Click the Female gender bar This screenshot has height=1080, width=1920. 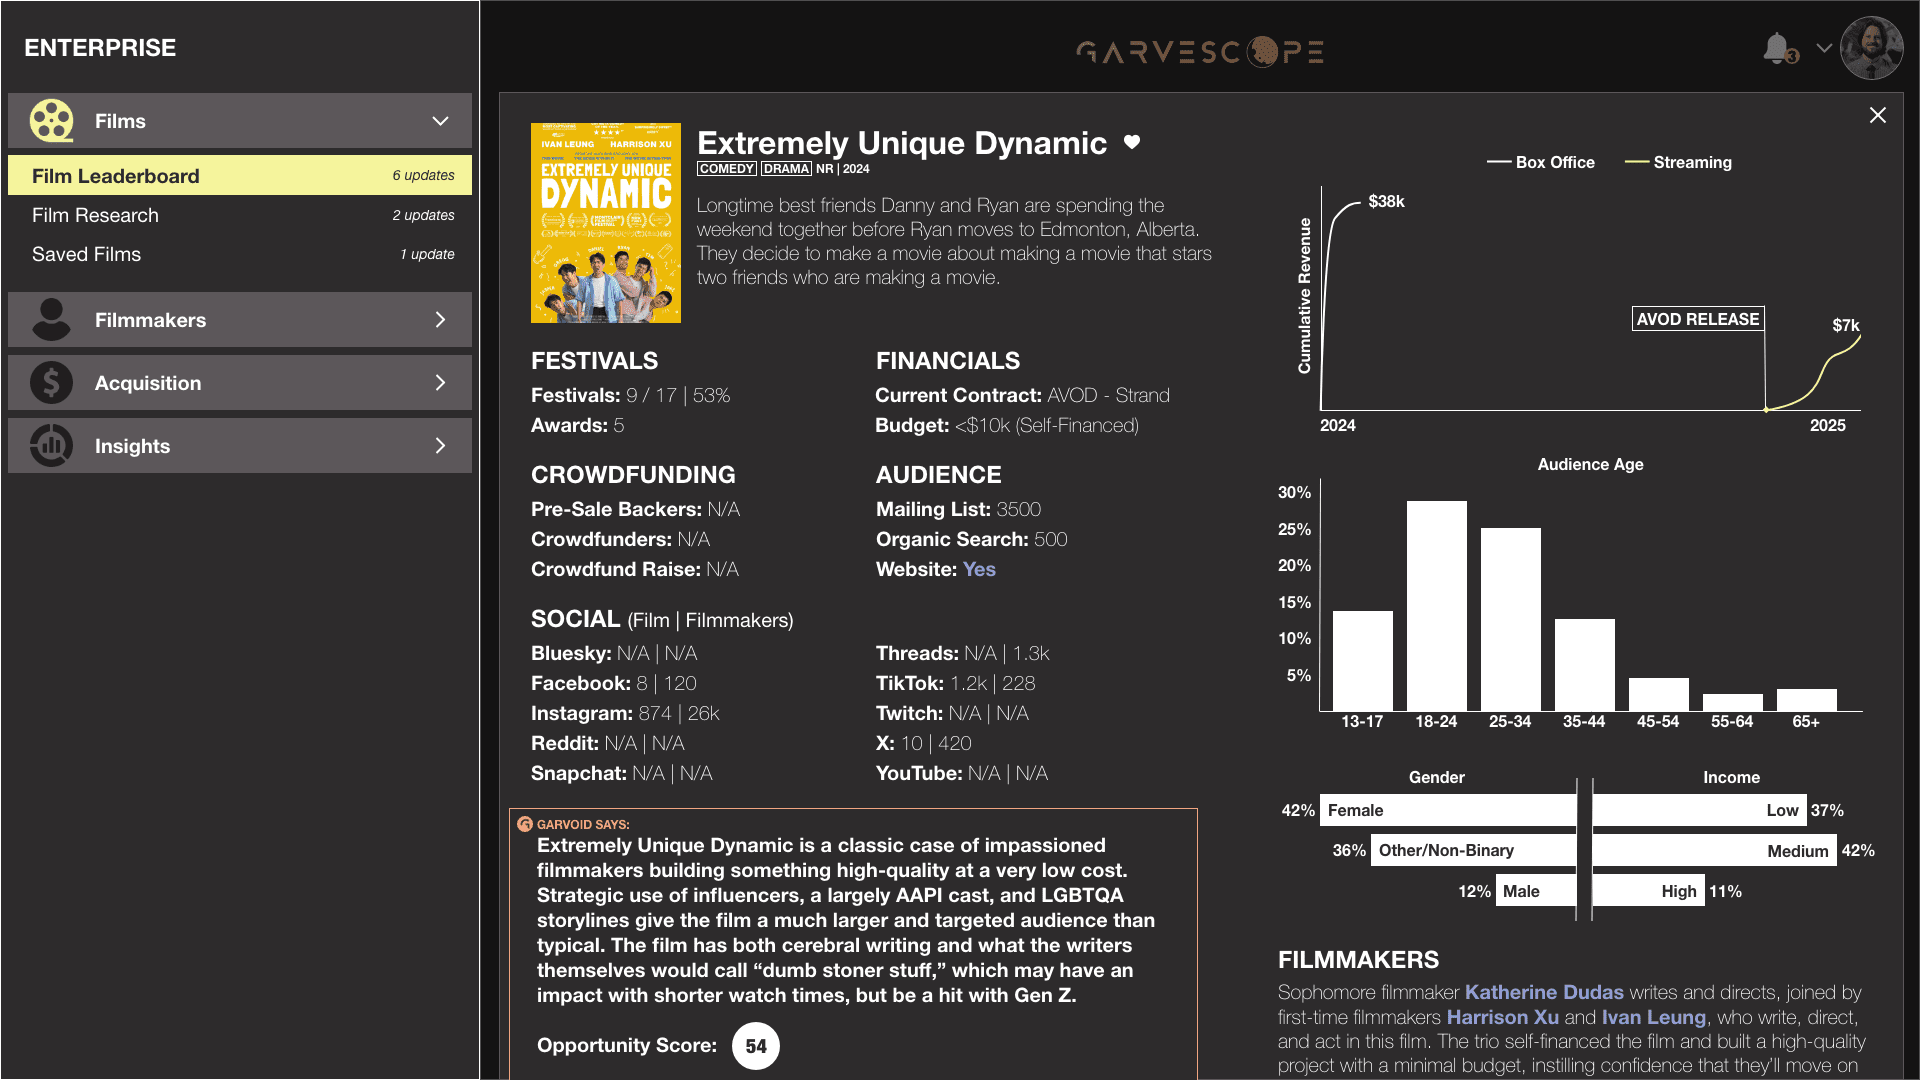[1448, 810]
